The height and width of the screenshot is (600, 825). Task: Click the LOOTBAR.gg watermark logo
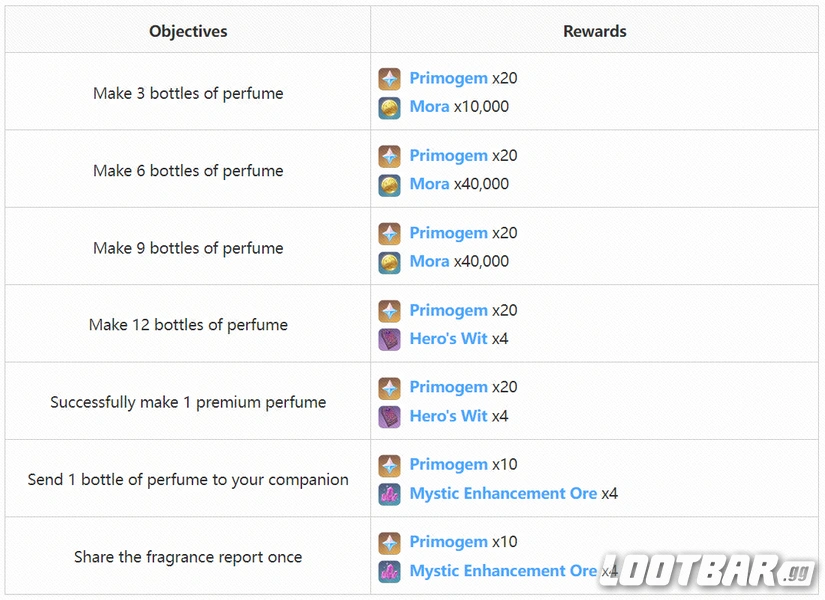[x=704, y=570]
